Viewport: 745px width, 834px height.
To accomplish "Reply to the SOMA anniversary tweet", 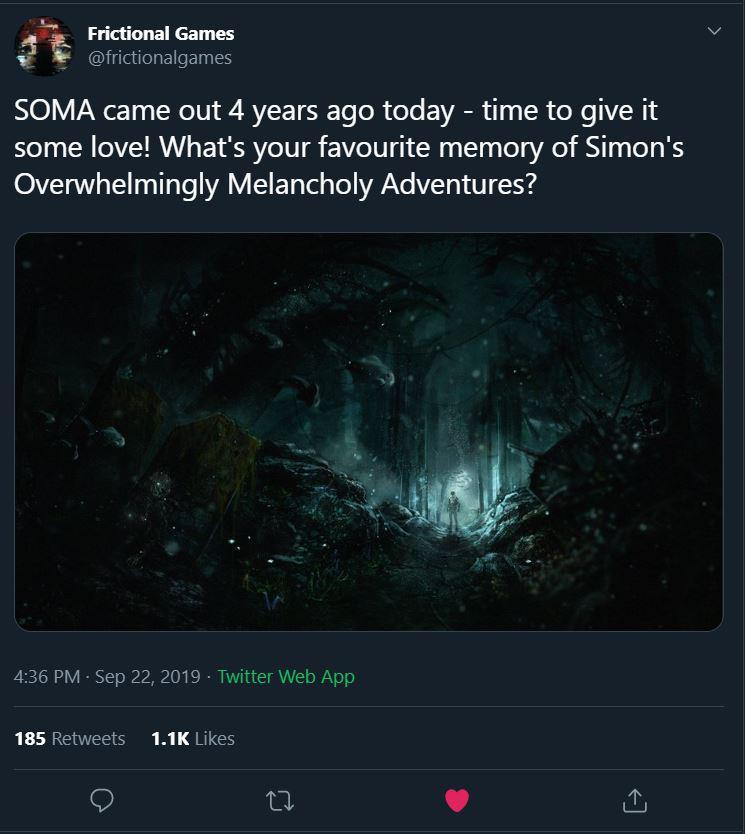I will click(102, 799).
